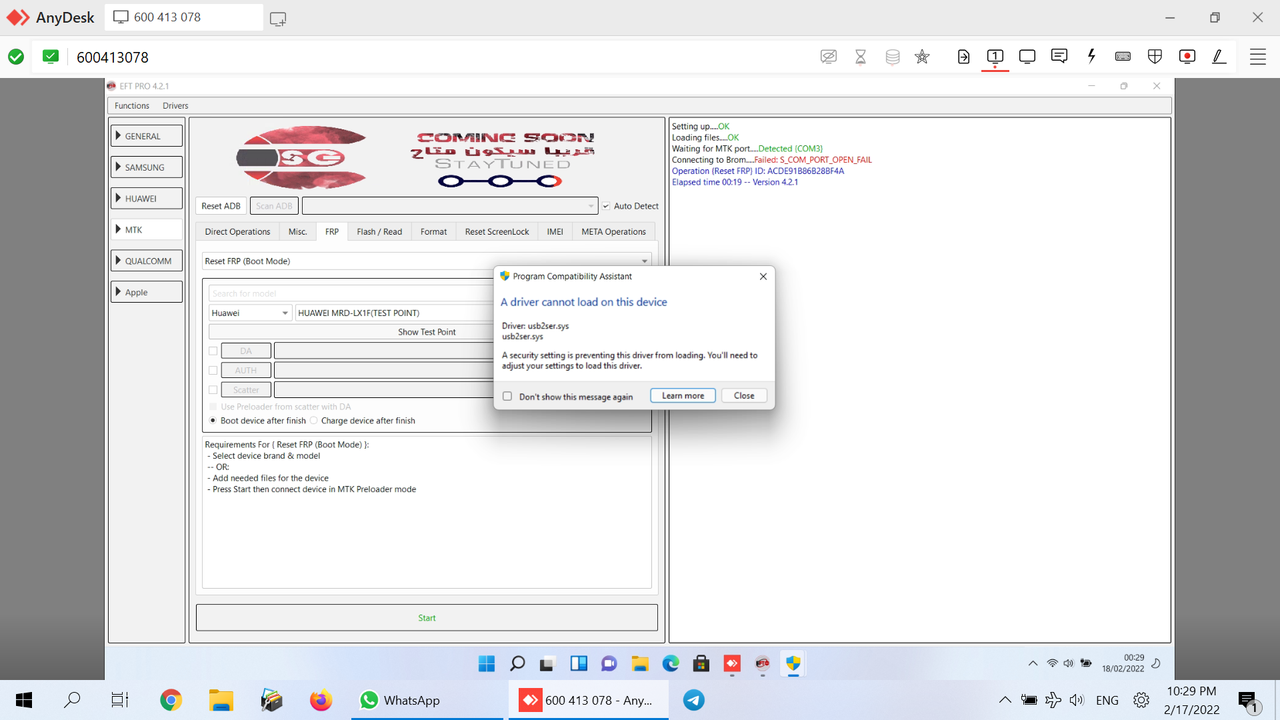This screenshot has width=1280, height=720.
Task: Click the AnyDesk privacy screen icon
Action: (x=828, y=57)
